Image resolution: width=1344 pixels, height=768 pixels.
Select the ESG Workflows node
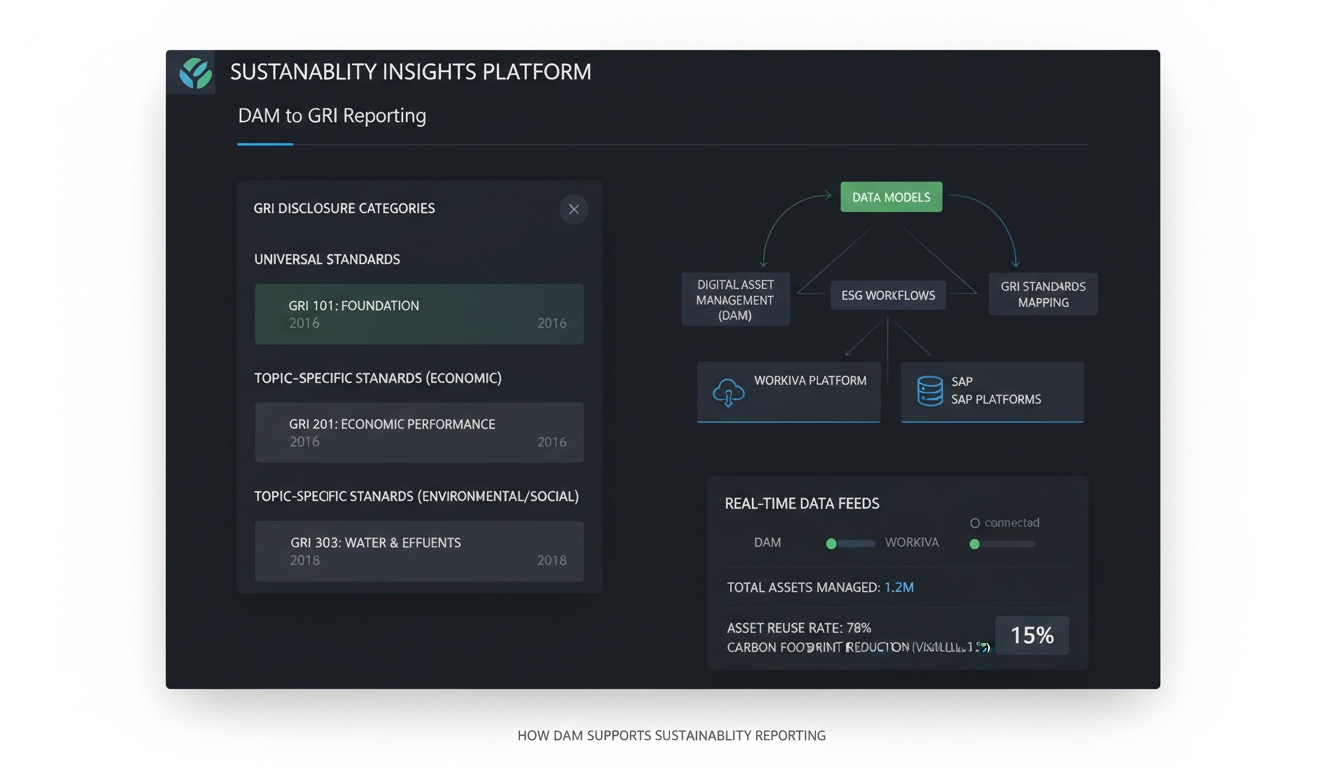click(888, 295)
